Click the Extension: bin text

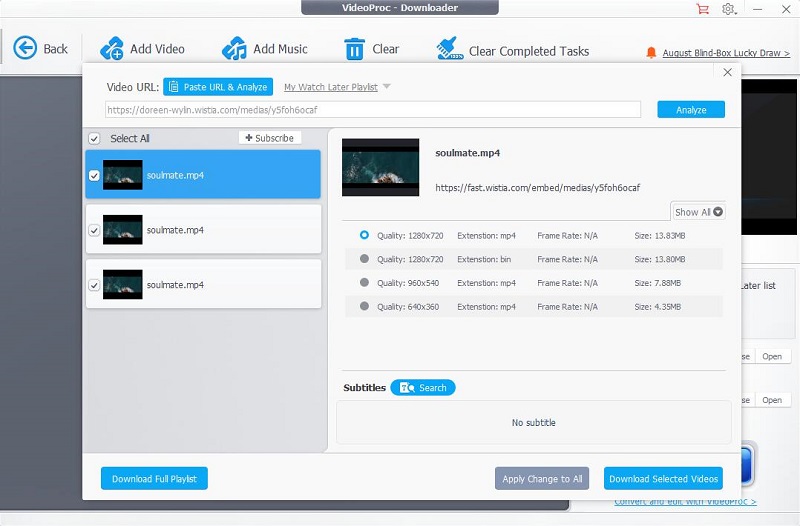(484, 259)
